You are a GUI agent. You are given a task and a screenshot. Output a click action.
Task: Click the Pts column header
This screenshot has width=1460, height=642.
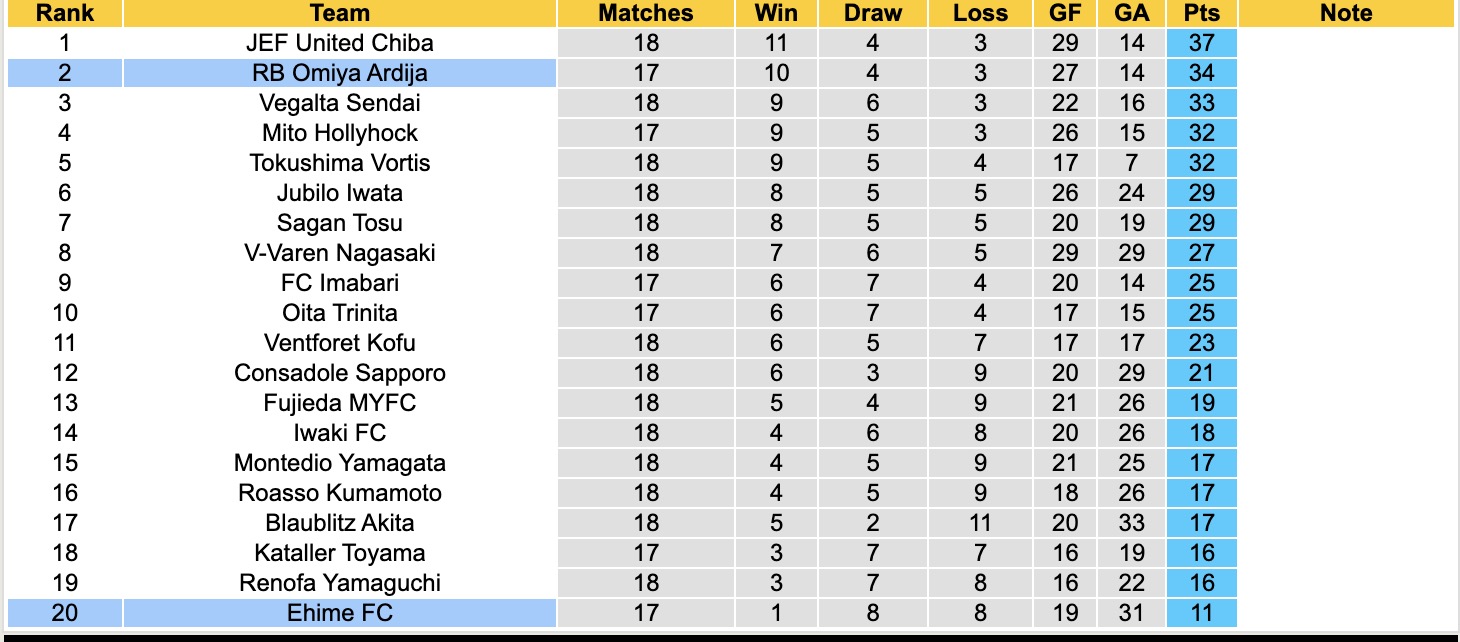[1201, 13]
